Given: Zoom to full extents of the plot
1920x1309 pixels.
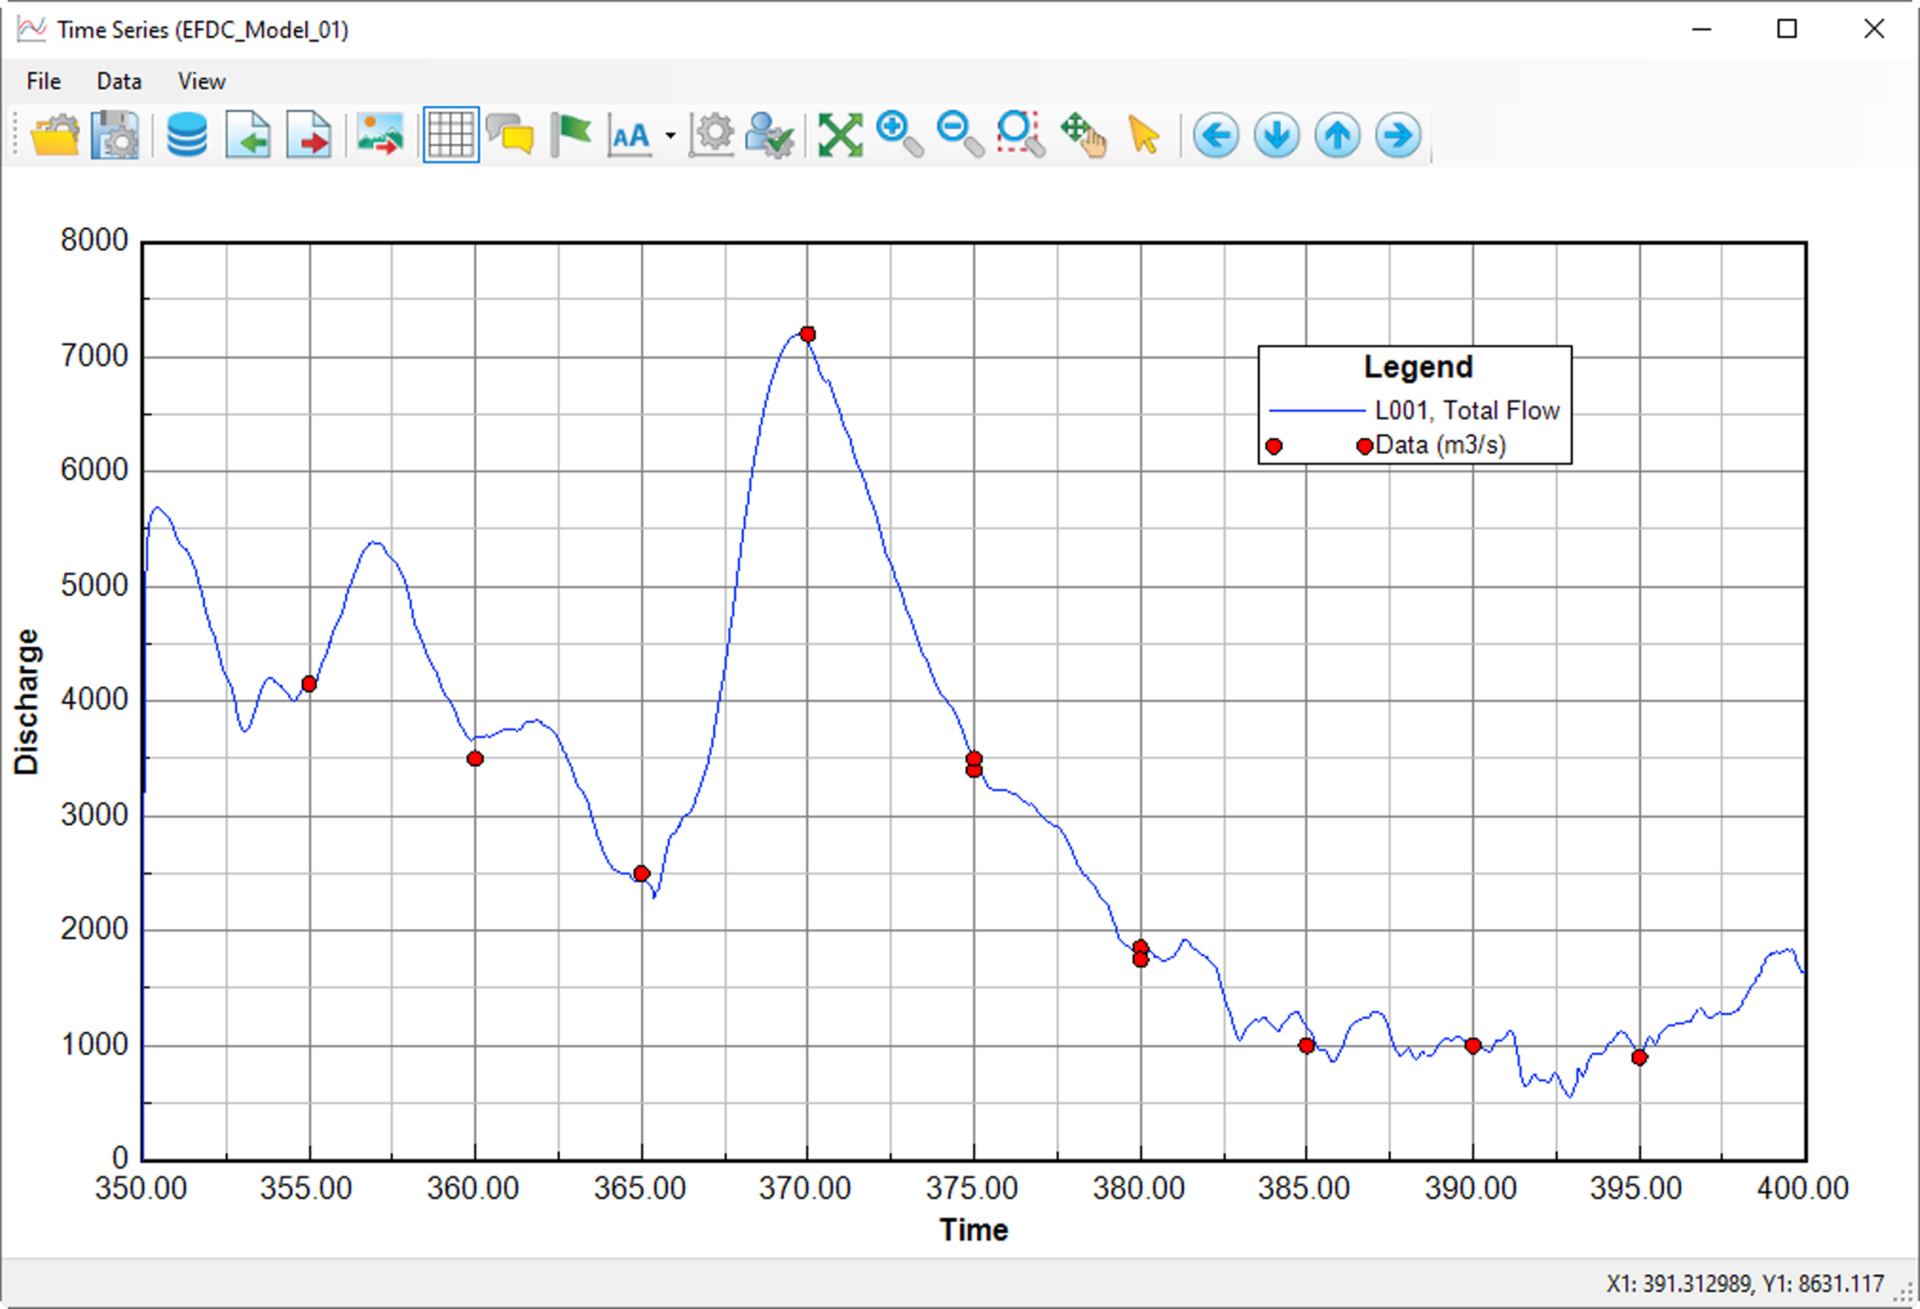Looking at the screenshot, I should 840,135.
